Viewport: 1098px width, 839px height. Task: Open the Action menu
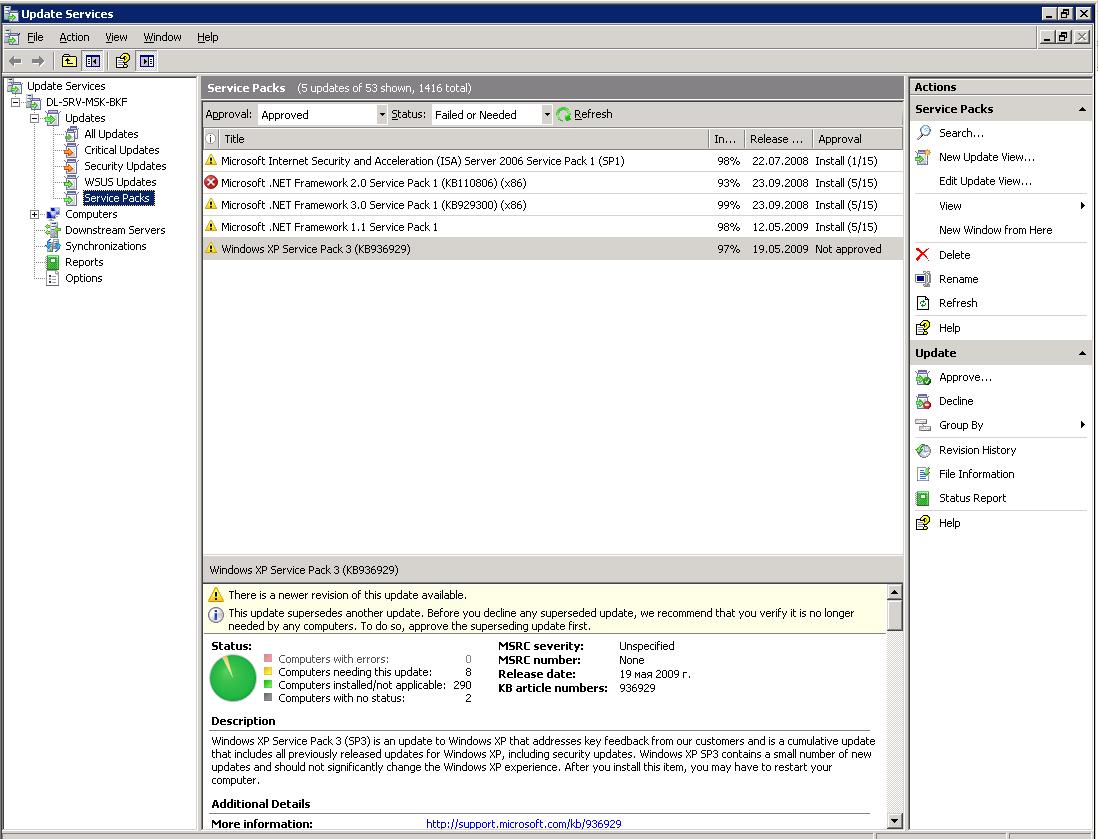pyautogui.click(x=74, y=37)
